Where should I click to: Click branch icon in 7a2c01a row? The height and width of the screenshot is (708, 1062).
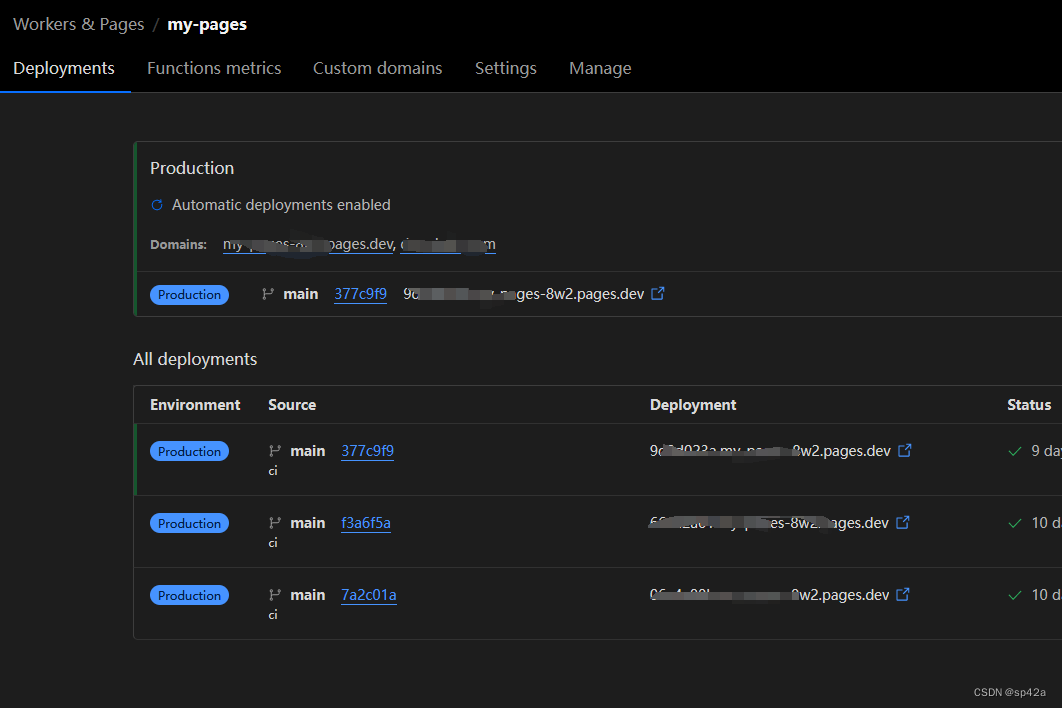coord(275,595)
